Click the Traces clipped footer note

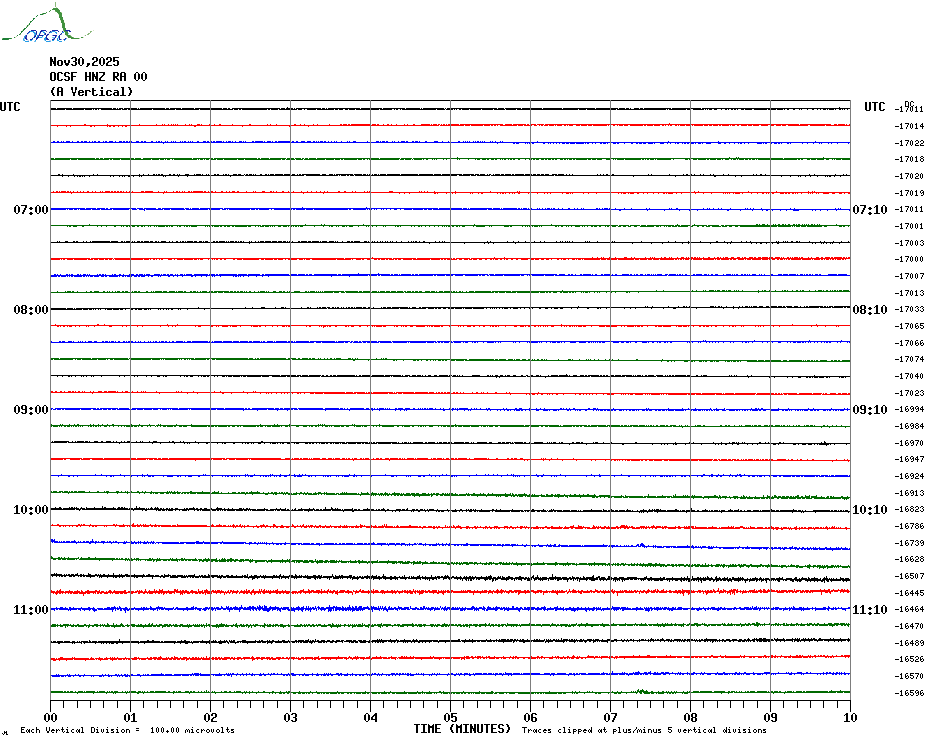click(644, 731)
